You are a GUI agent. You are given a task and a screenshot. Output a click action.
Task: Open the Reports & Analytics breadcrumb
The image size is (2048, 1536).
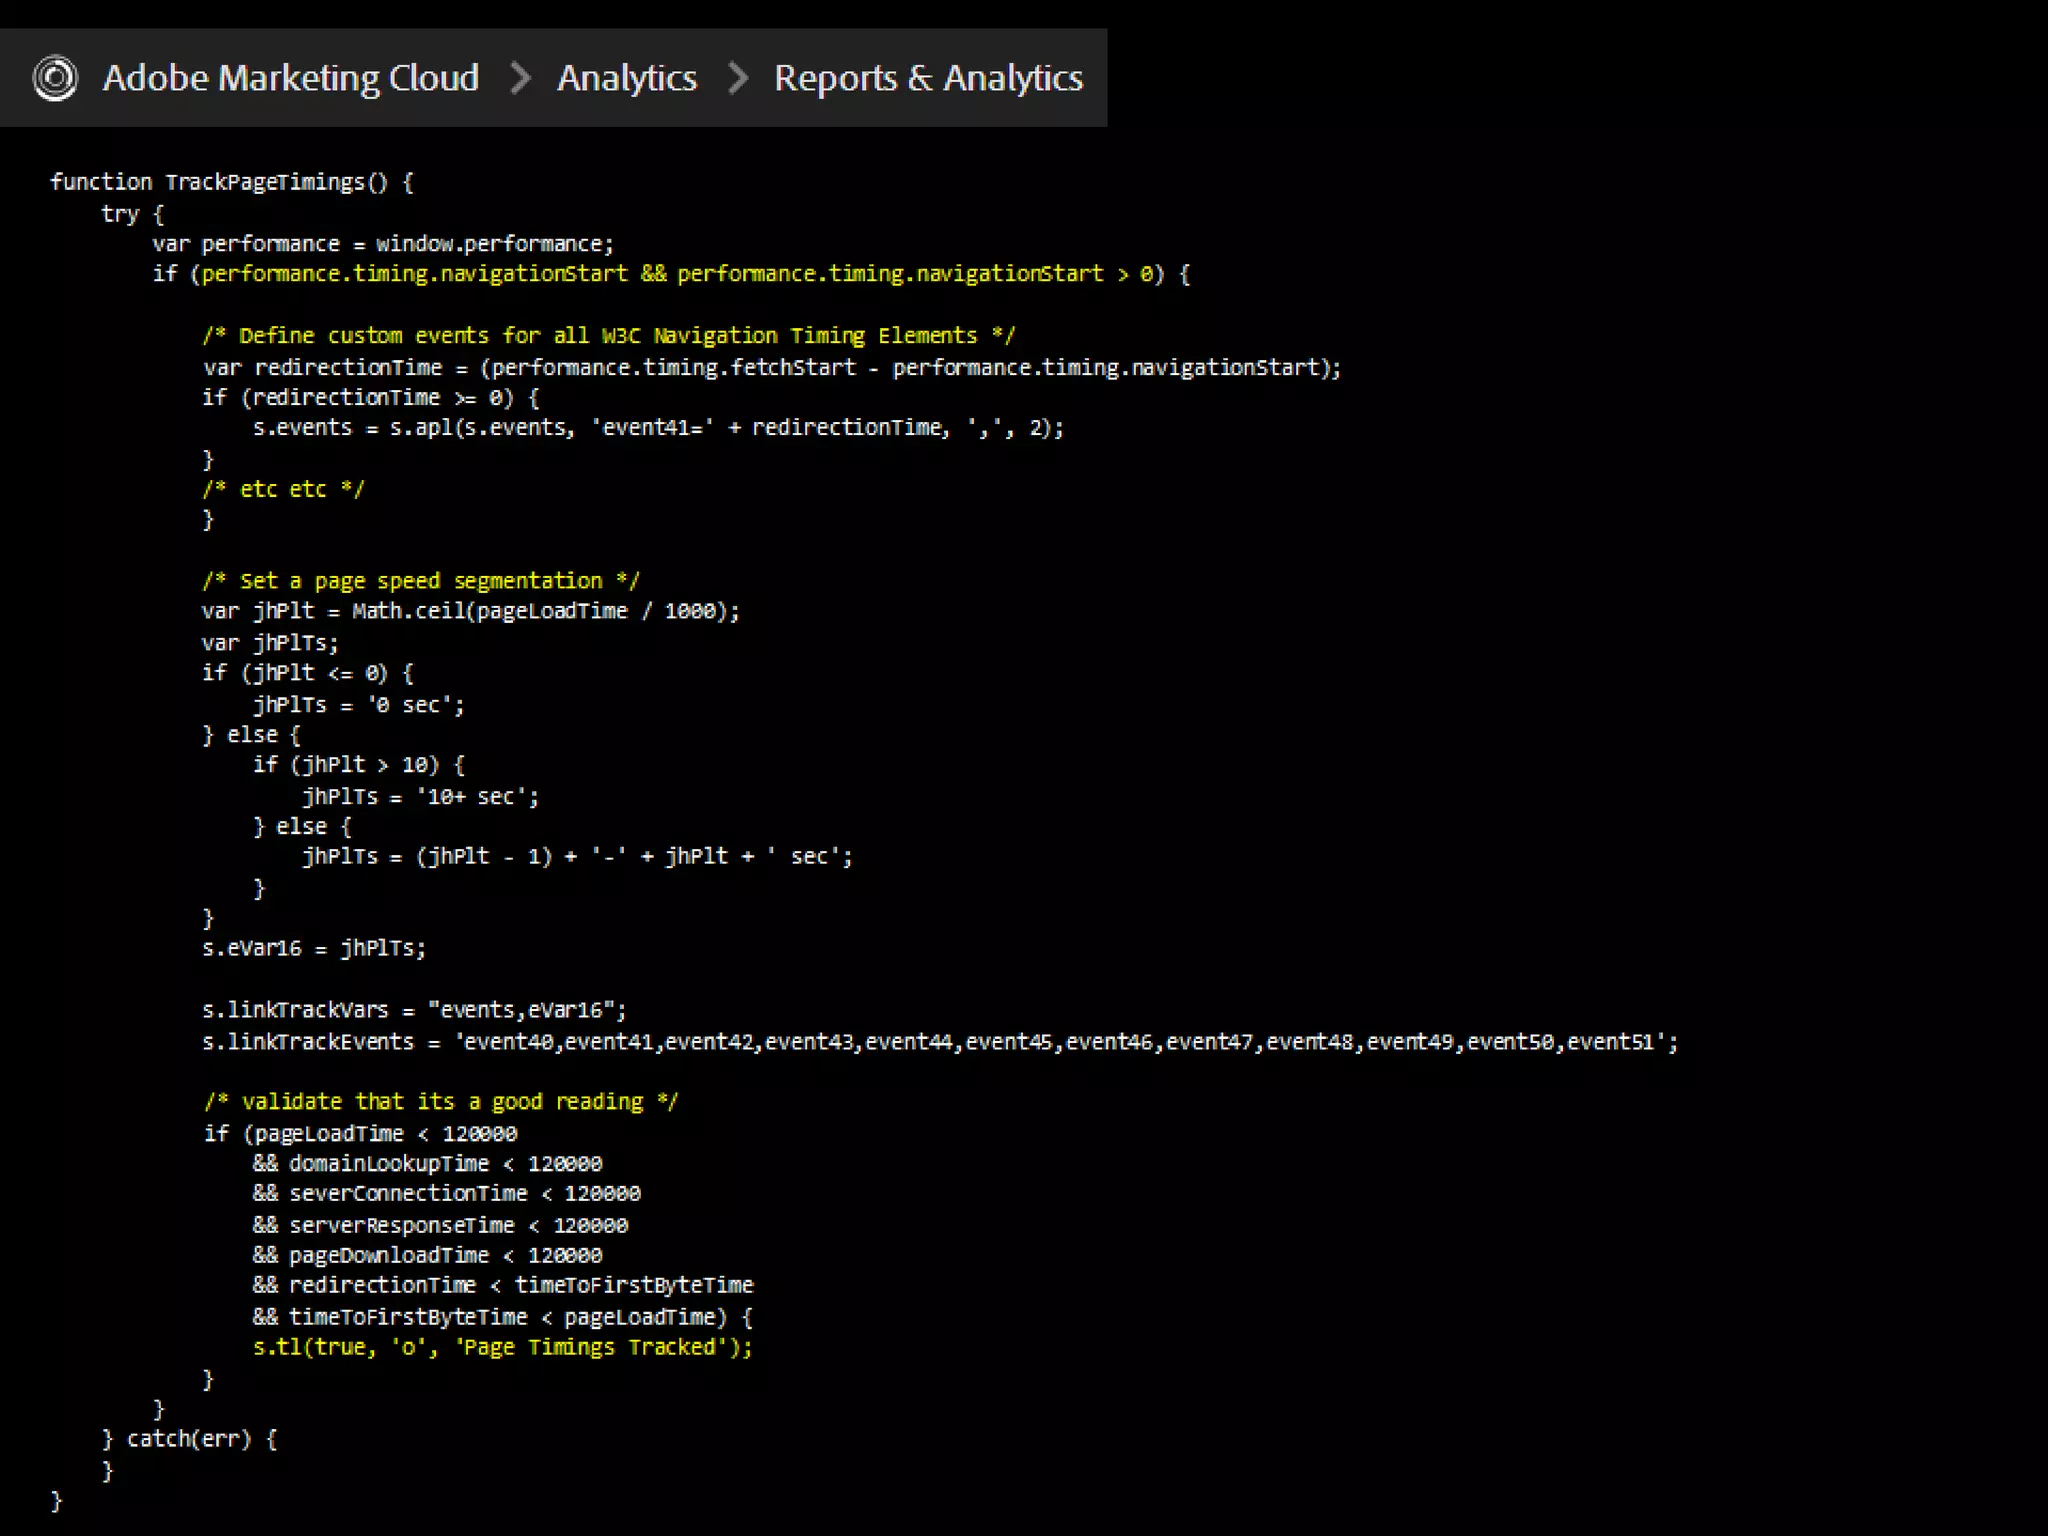click(x=928, y=78)
